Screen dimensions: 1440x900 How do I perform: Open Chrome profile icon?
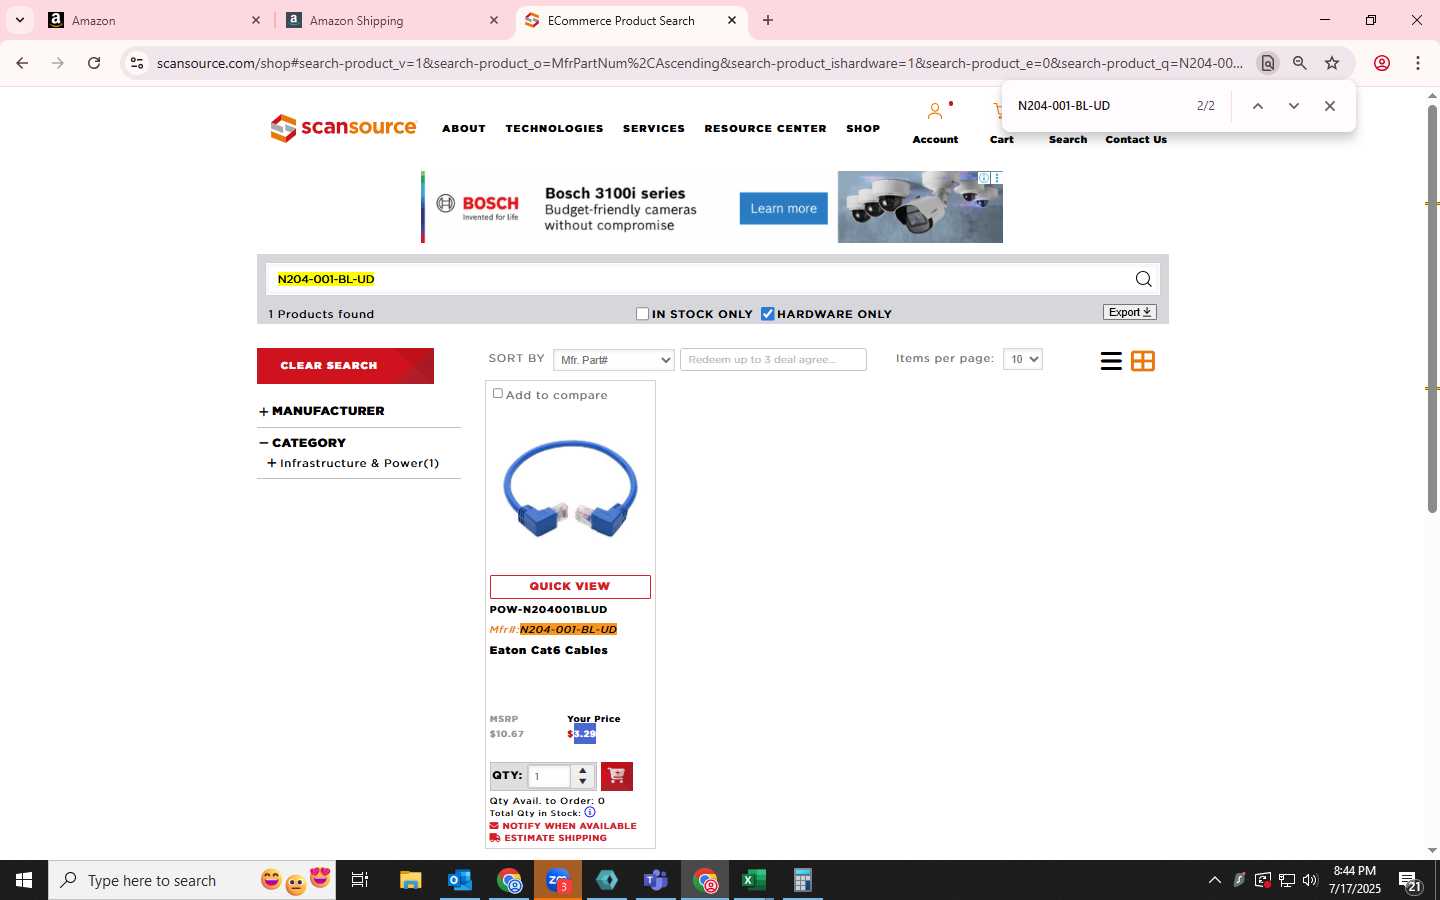(x=1382, y=63)
